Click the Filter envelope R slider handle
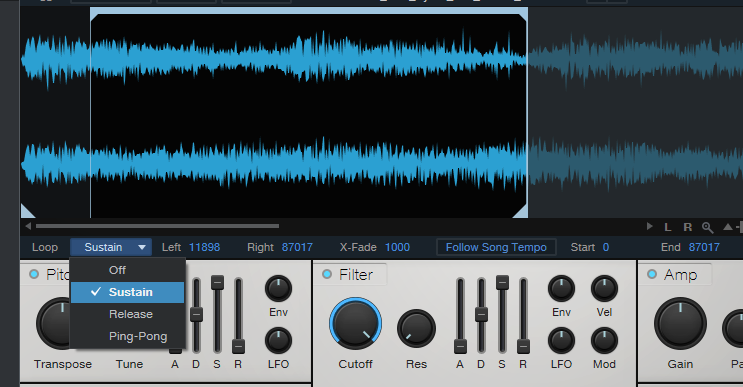The width and height of the screenshot is (743, 387). pyautogui.click(x=523, y=347)
